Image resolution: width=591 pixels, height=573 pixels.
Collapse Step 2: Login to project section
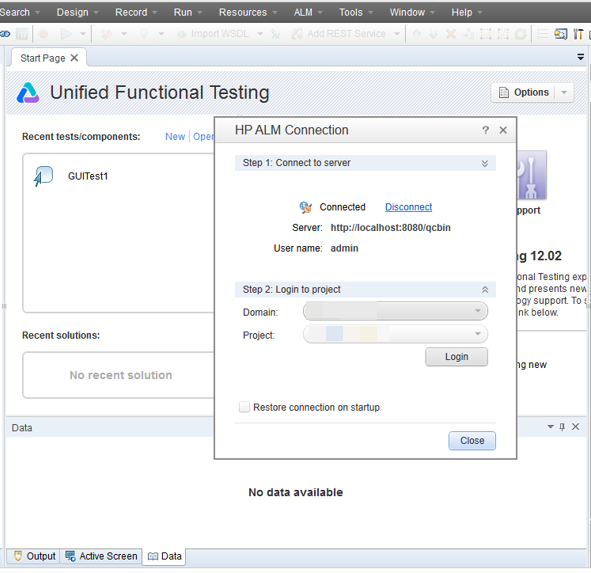[x=485, y=290]
